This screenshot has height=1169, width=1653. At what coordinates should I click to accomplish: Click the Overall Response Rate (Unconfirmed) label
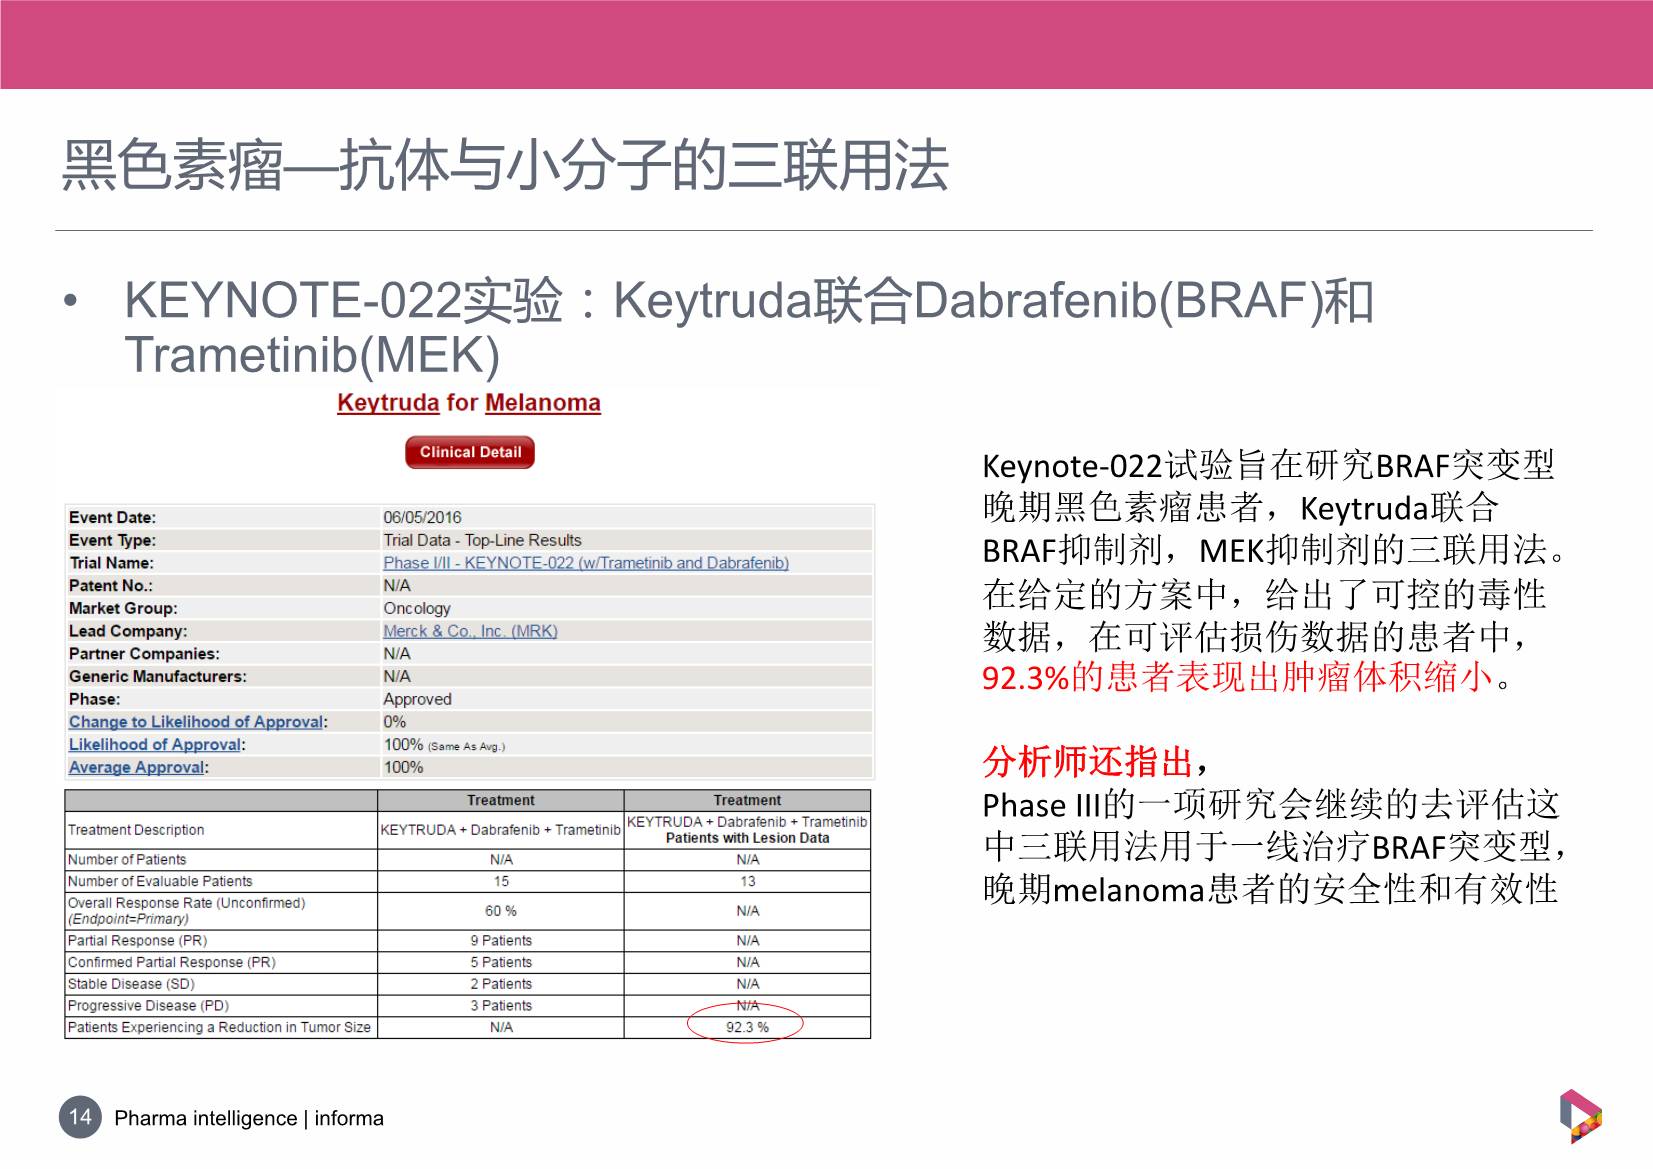coord(186,903)
